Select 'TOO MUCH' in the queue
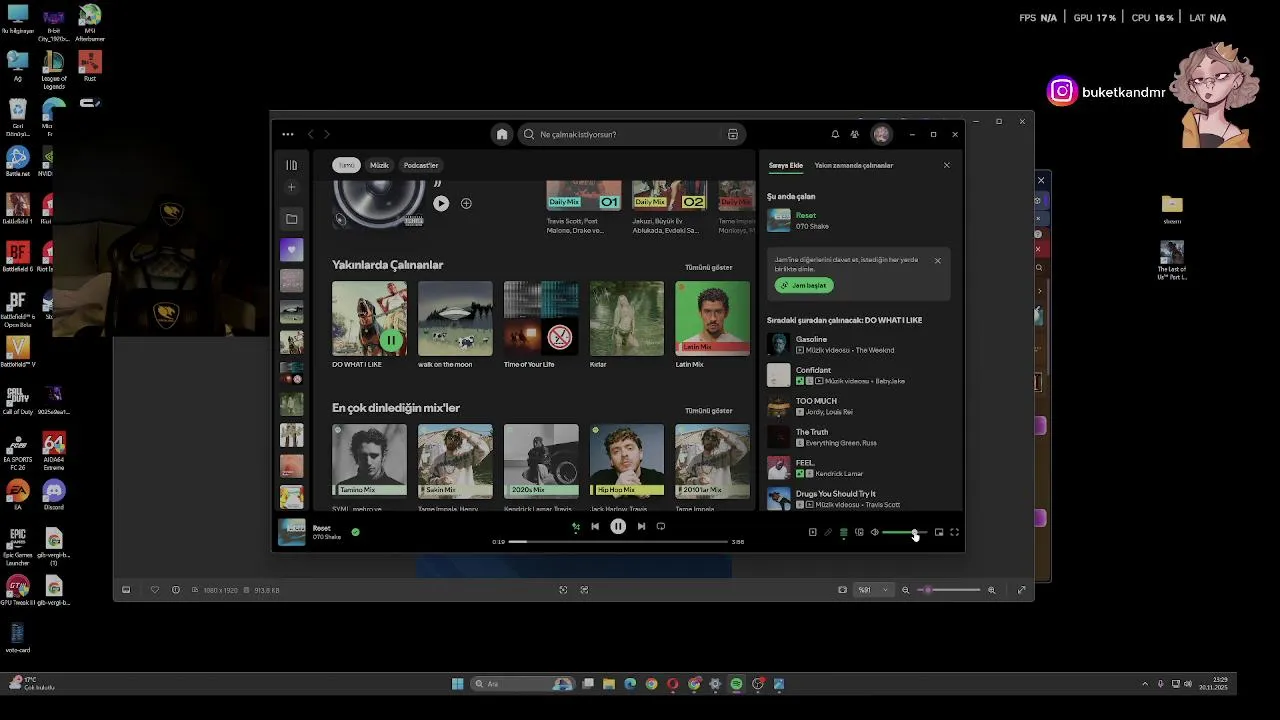The image size is (1280, 720). coord(858,406)
